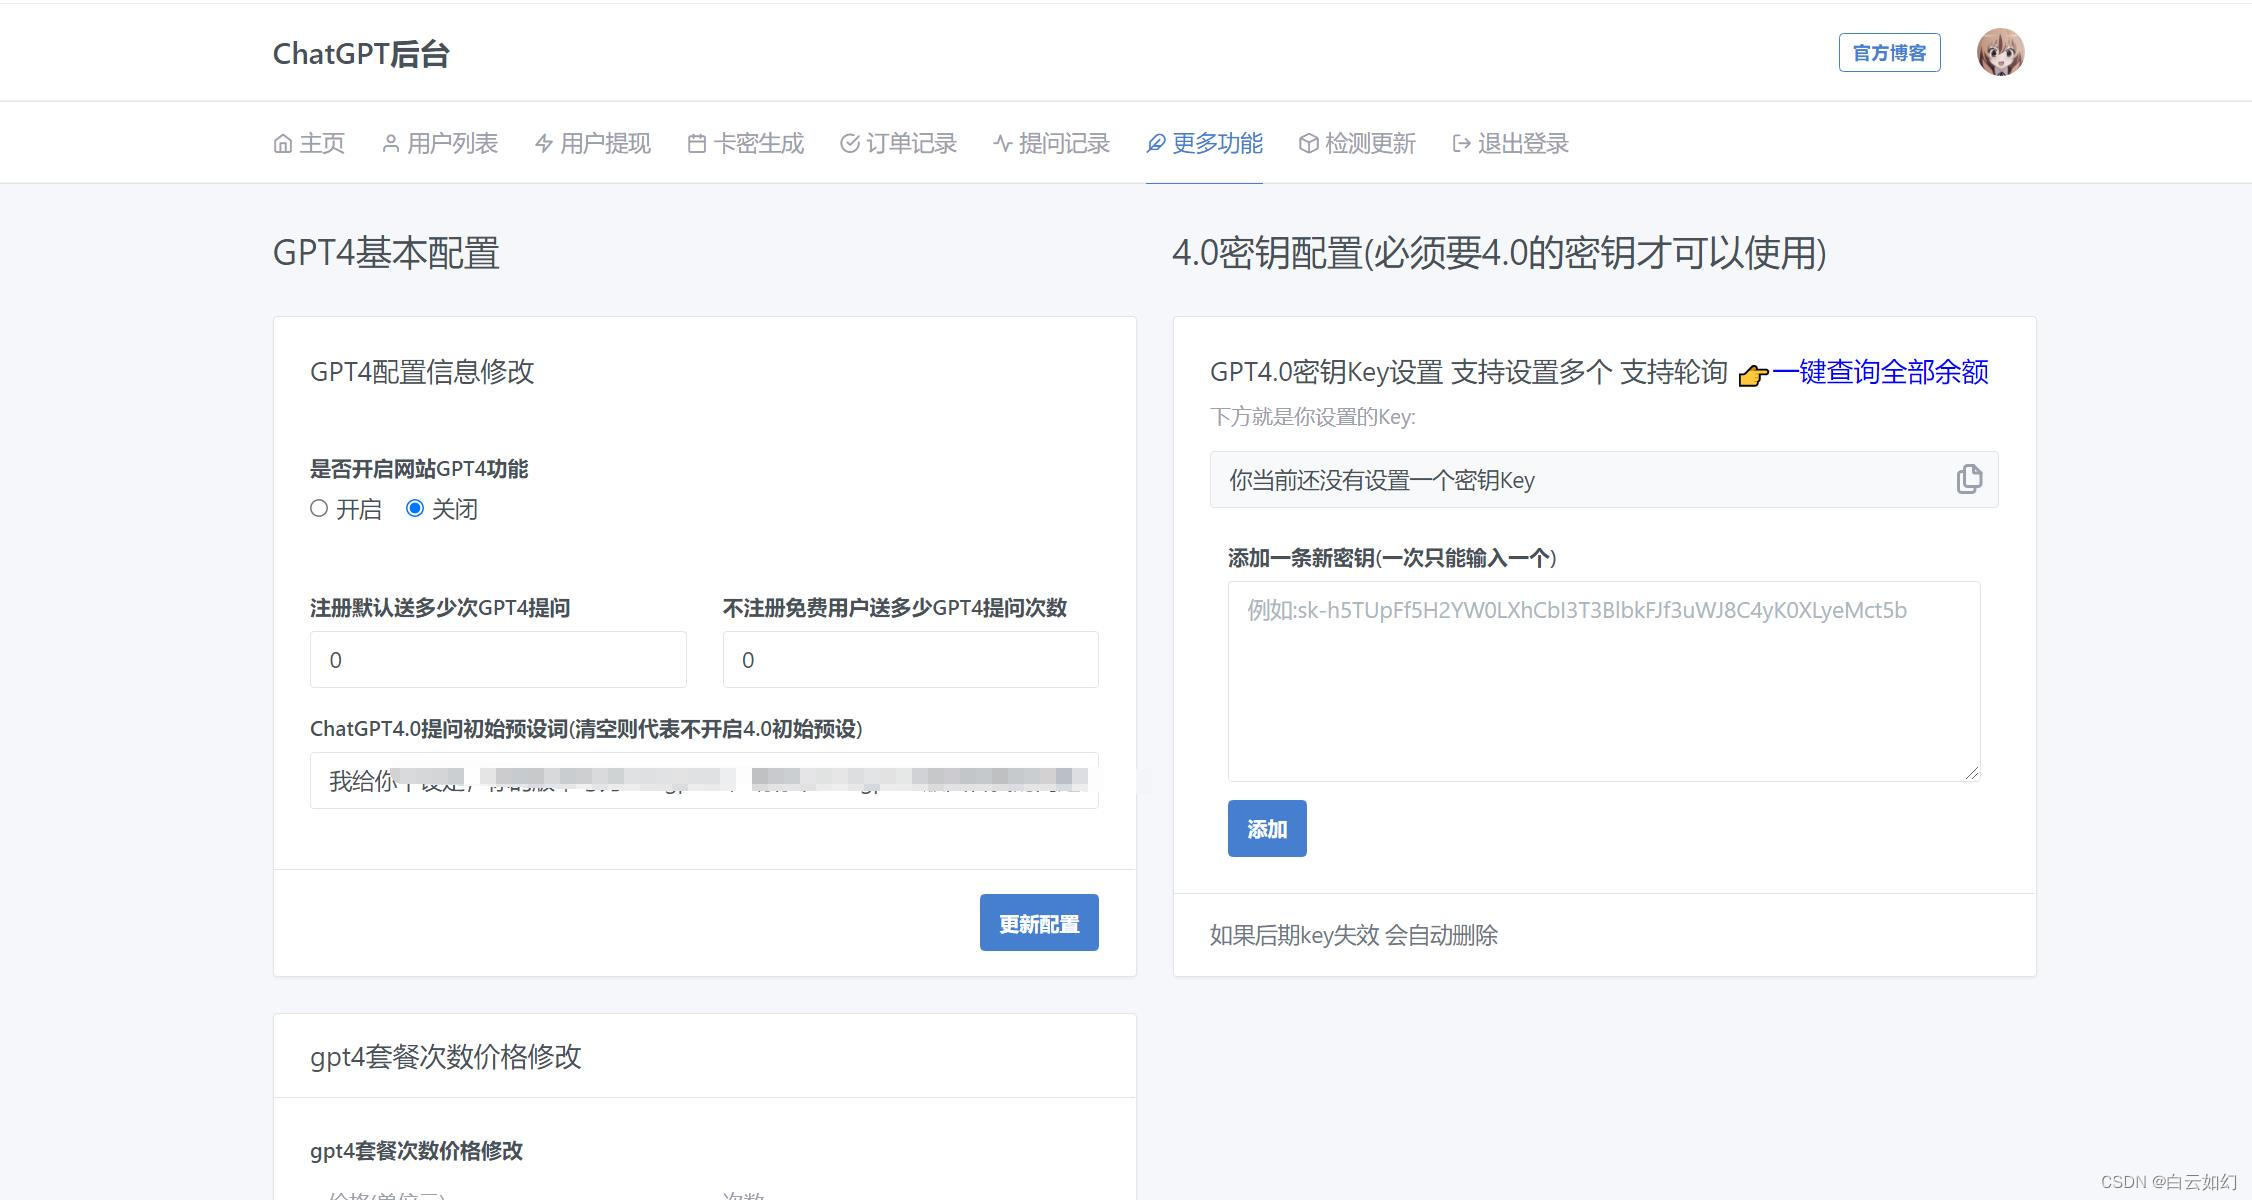
Task: Go to the 用户列表 tab
Action: [x=439, y=143]
